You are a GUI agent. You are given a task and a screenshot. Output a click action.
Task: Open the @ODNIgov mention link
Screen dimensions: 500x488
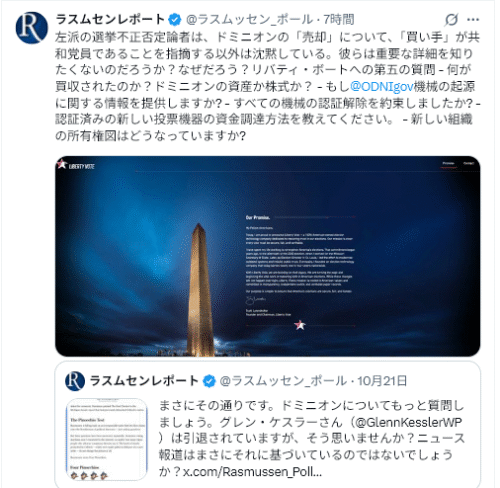[x=382, y=86]
